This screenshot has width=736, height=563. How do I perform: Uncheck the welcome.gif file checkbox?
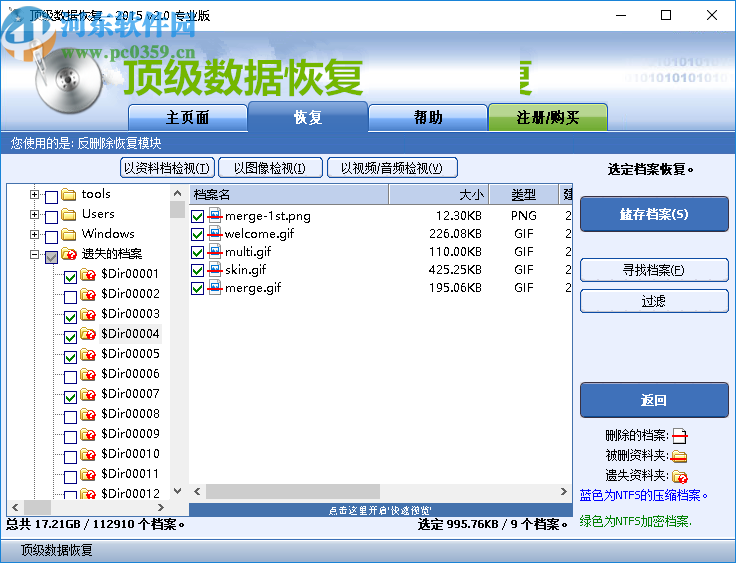pos(197,234)
